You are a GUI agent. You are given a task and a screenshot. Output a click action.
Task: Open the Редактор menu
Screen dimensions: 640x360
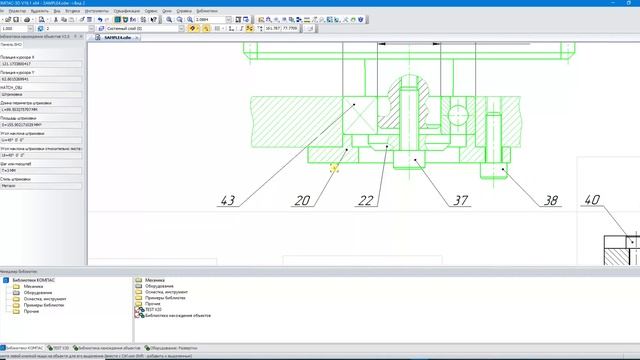[x=17, y=11]
